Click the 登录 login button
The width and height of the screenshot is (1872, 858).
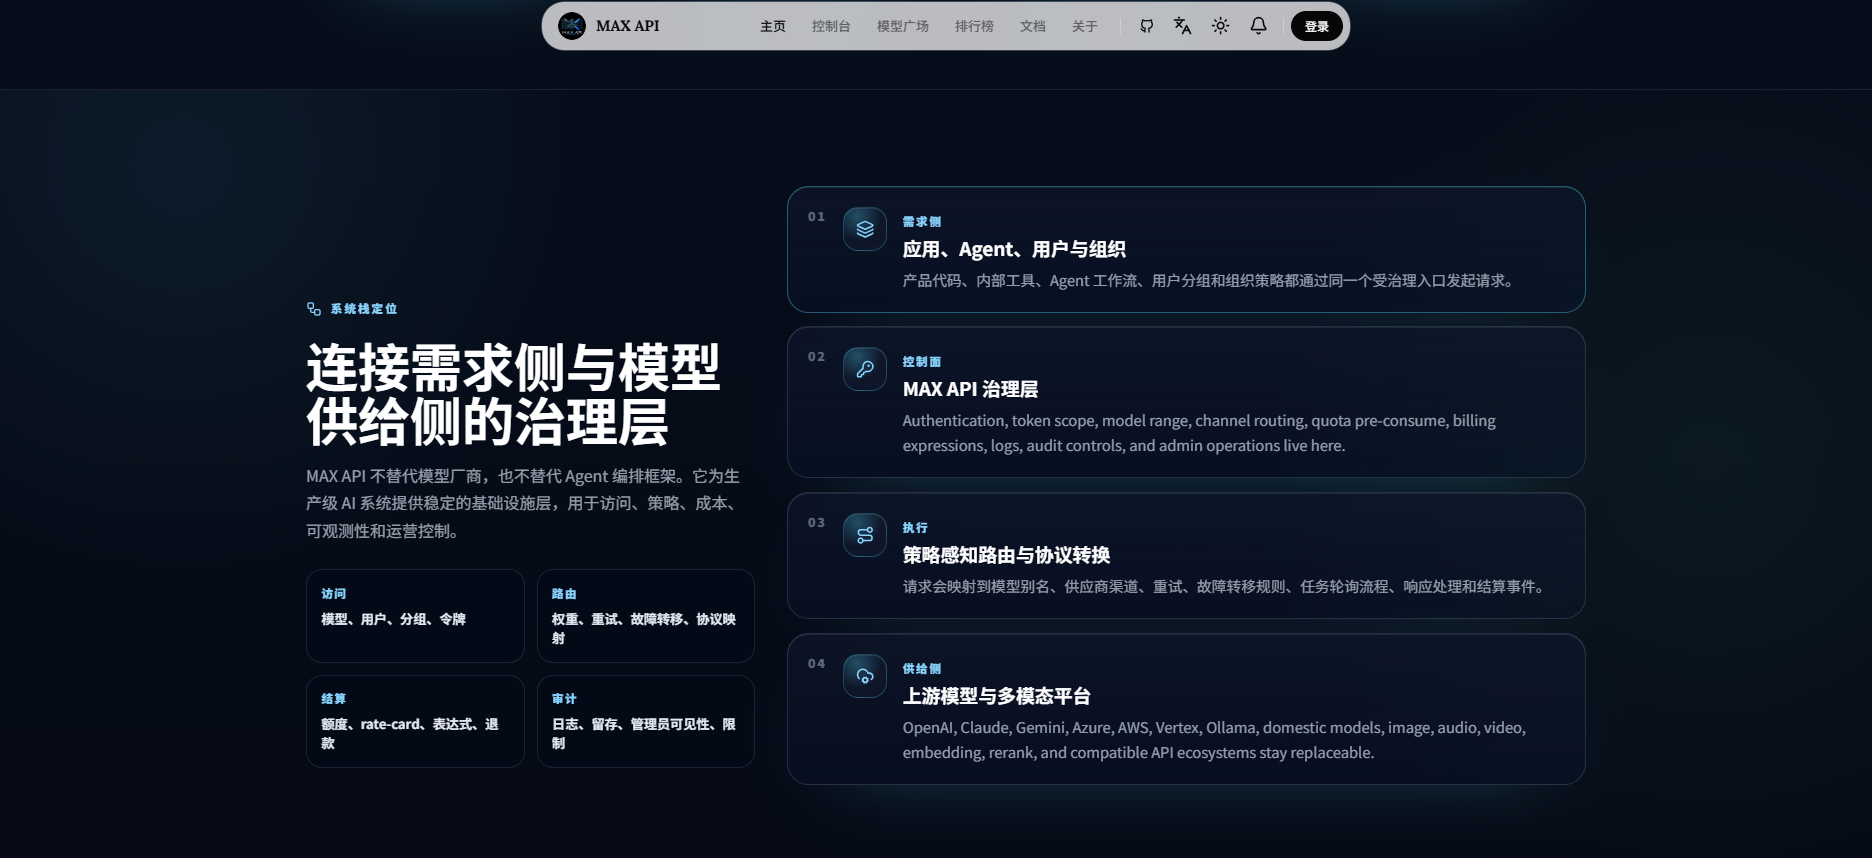(1316, 26)
